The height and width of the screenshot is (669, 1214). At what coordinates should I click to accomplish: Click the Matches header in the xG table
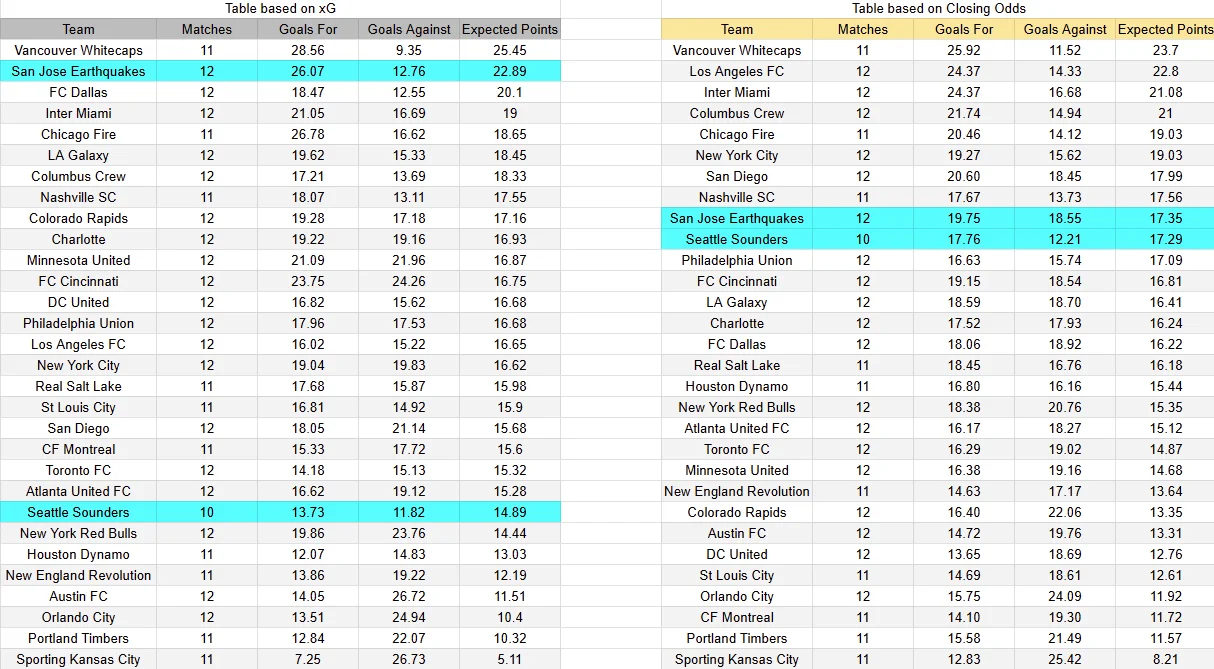(x=207, y=29)
